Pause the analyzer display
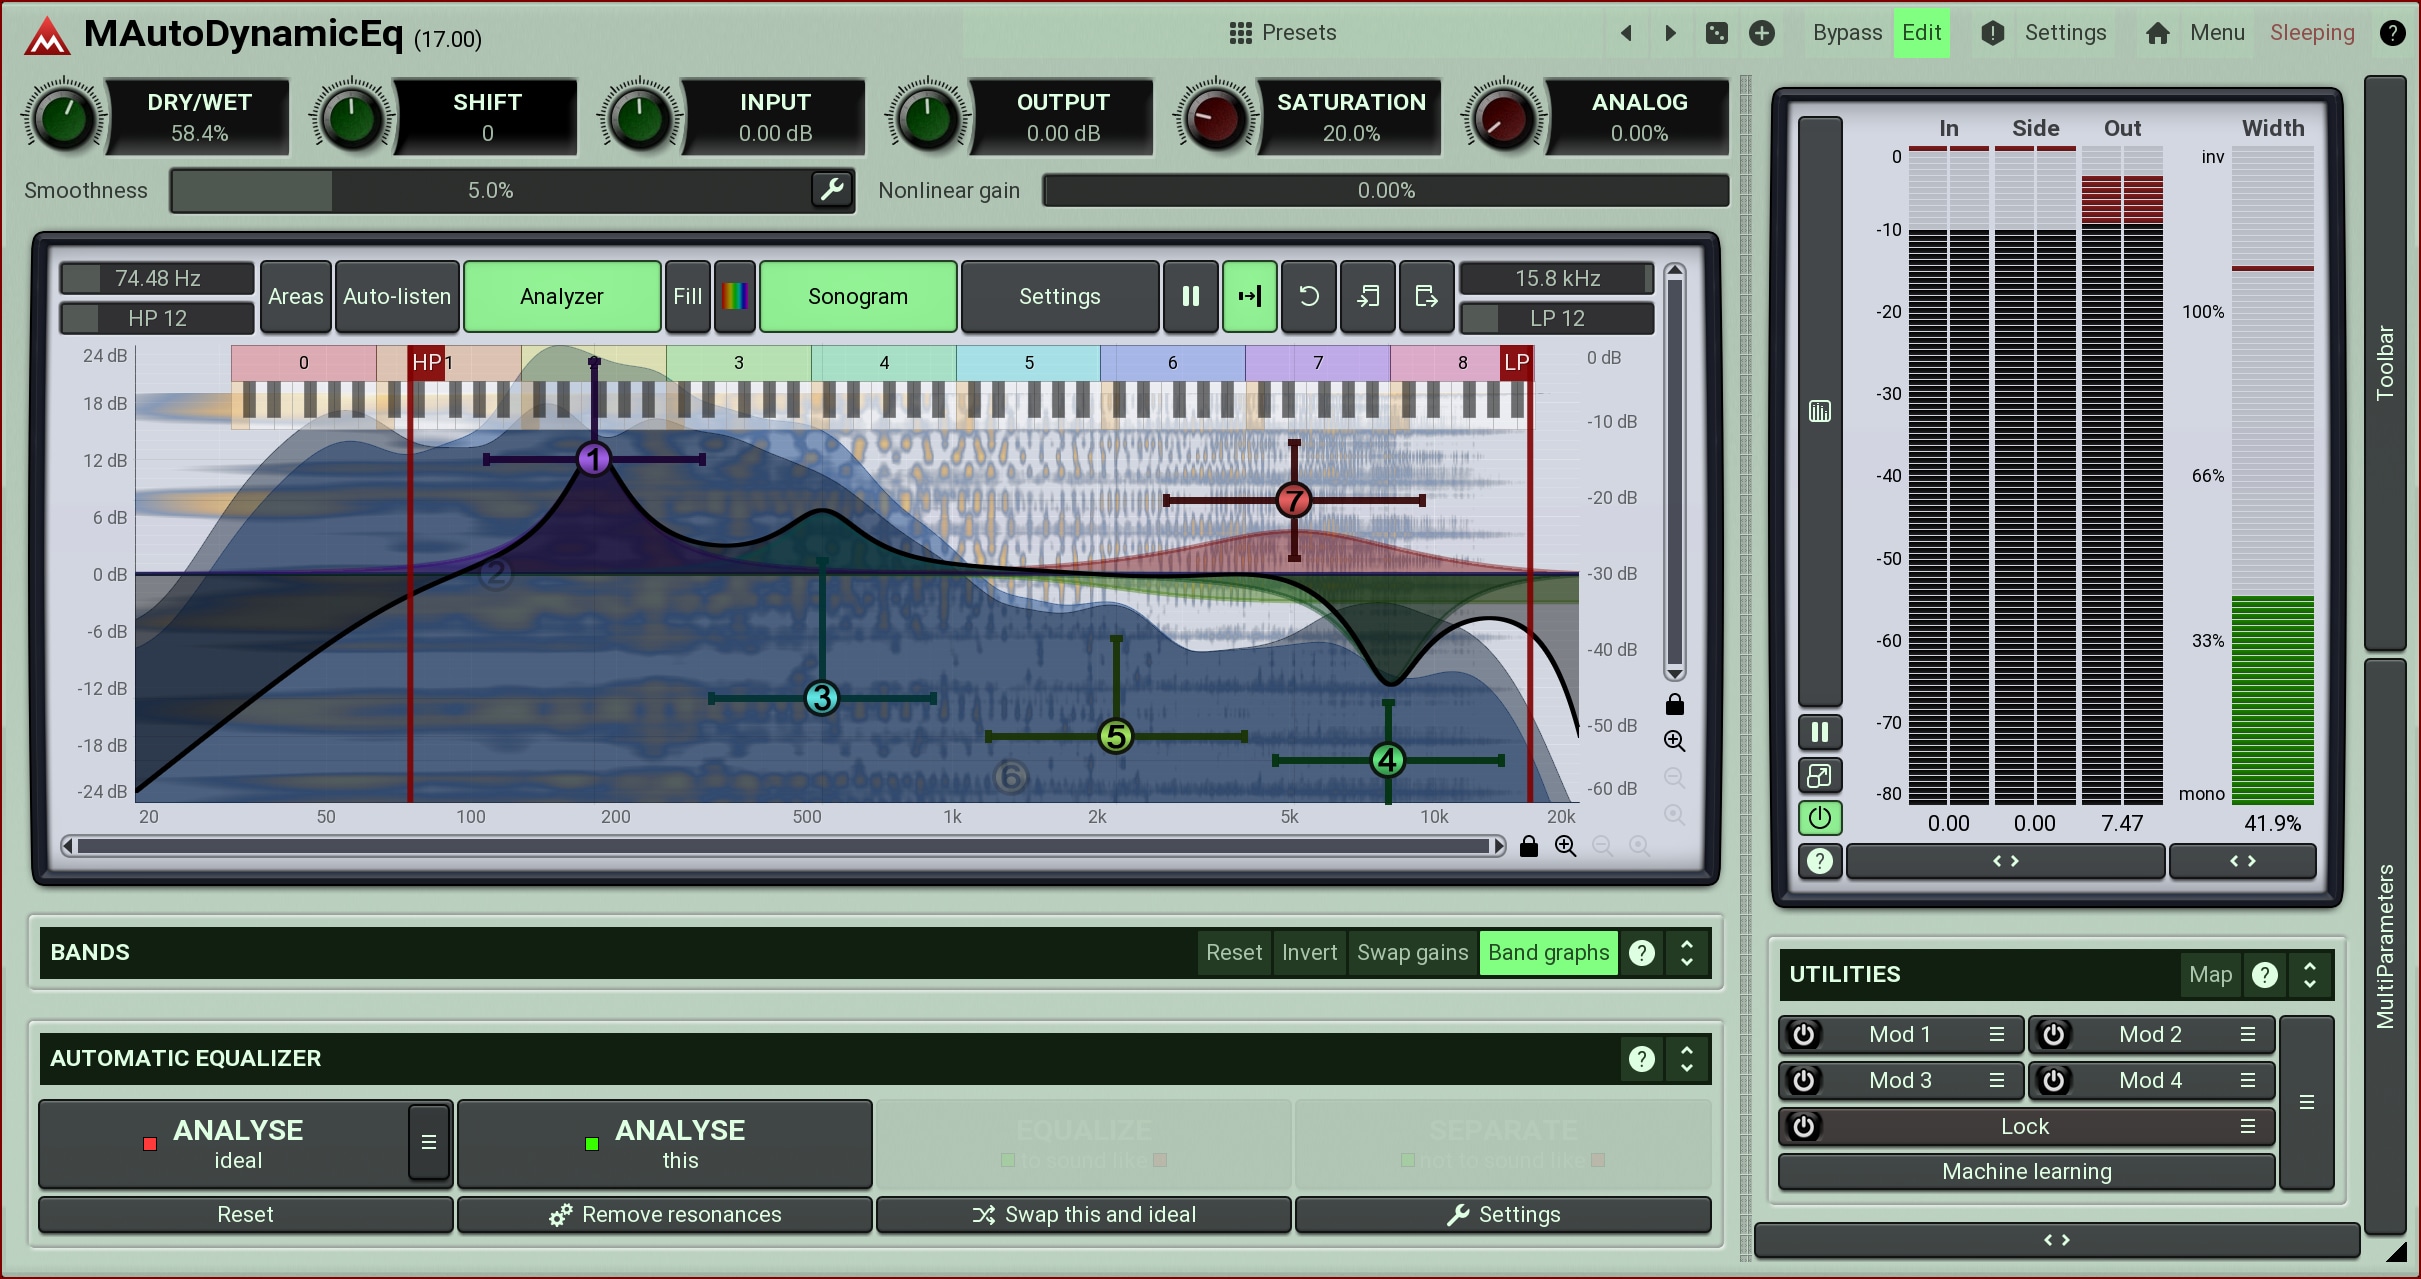 (x=1190, y=296)
